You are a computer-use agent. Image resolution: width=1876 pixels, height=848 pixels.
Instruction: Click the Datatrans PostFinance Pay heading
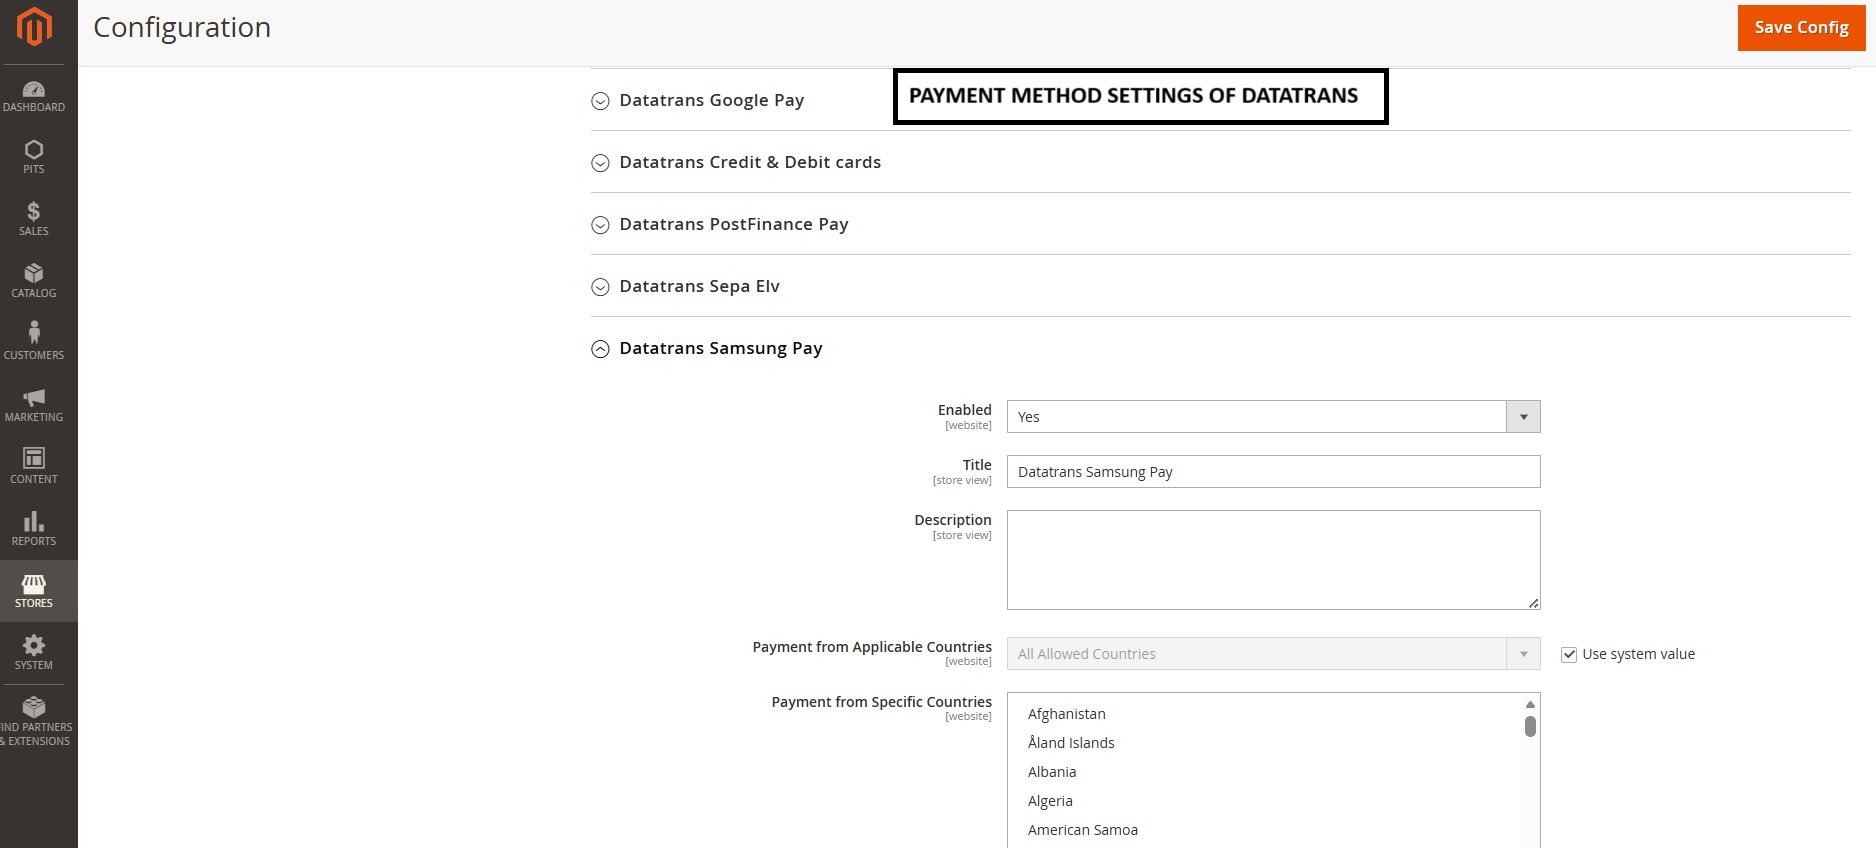tap(734, 224)
